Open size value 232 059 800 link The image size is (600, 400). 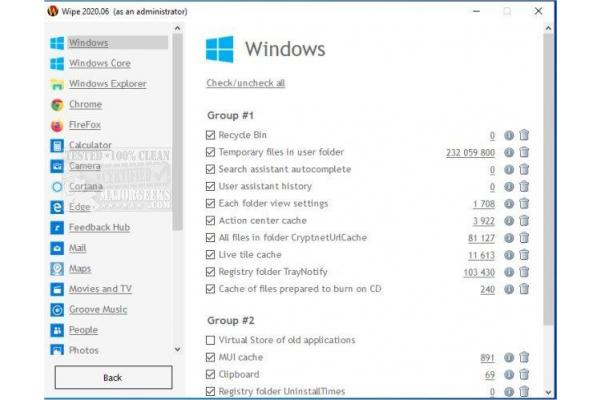[470, 153]
